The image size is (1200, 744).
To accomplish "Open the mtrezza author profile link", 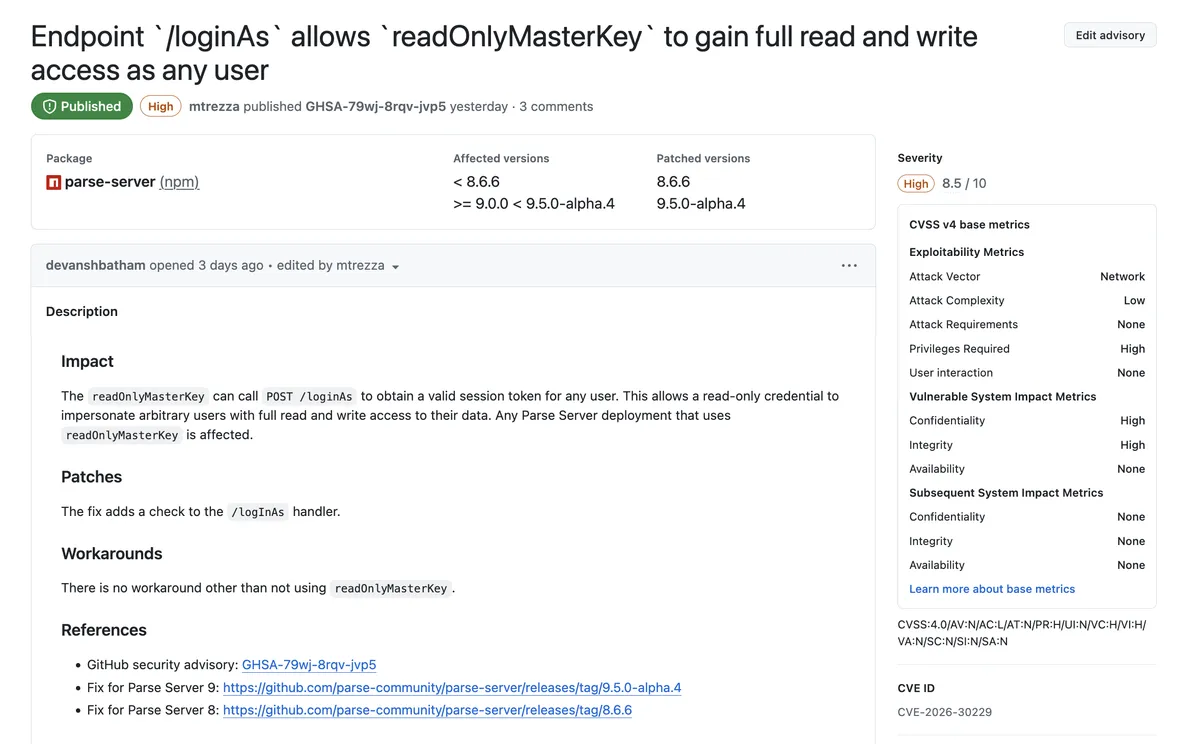I will tap(214, 106).
